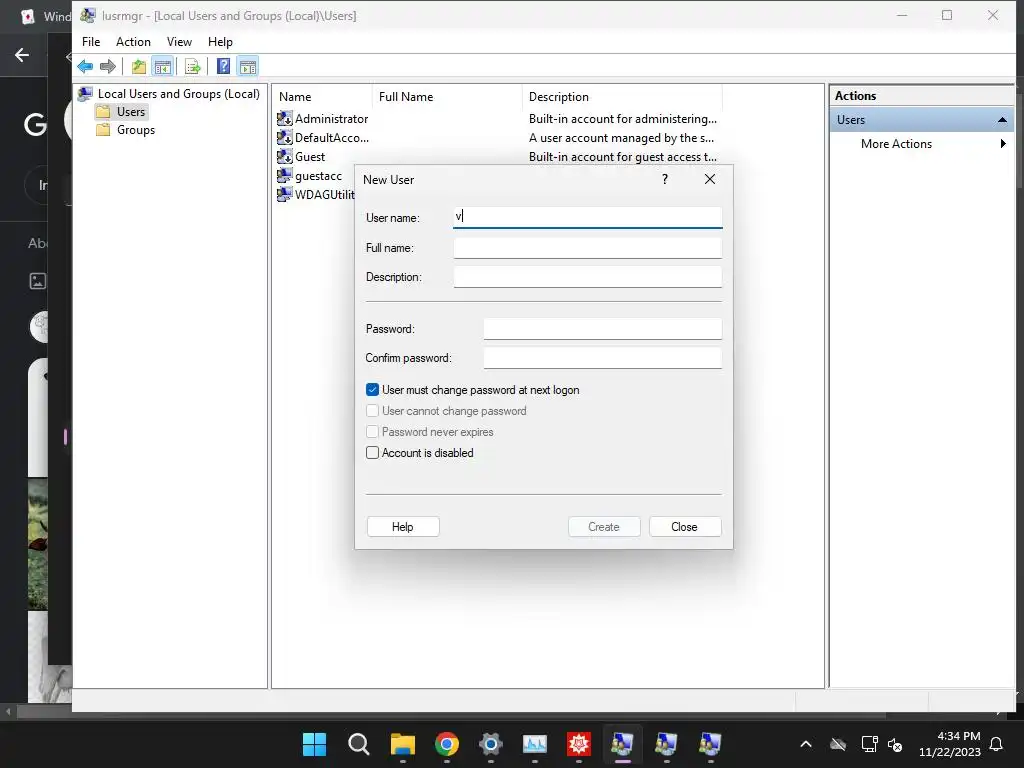Close the New User dialog with X
Screen dimensions: 1024x768
click(x=710, y=179)
